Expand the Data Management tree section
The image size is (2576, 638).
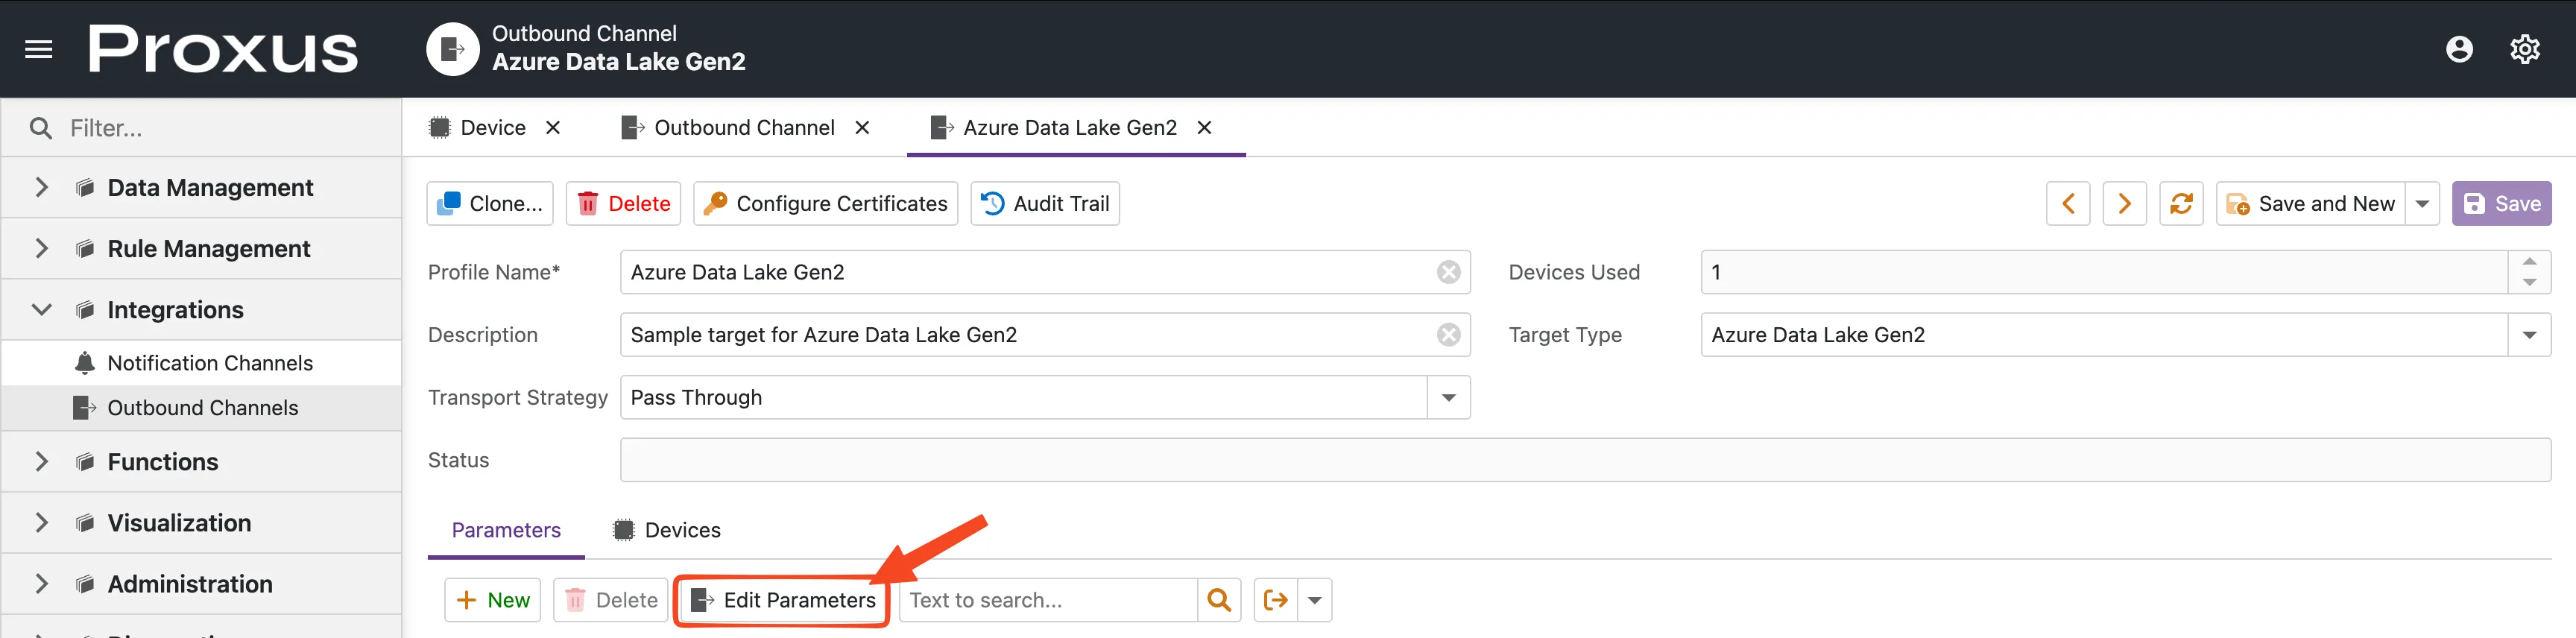click(41, 188)
